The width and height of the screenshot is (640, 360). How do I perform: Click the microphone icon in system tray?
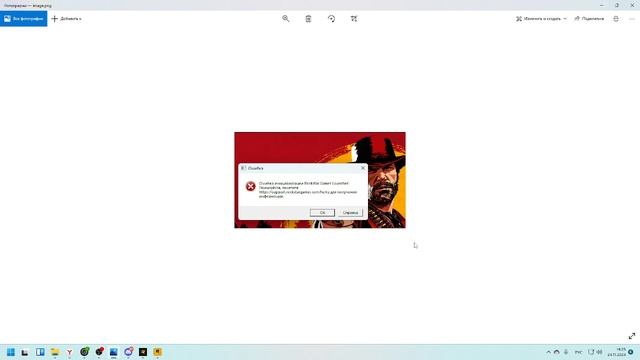[566, 352]
